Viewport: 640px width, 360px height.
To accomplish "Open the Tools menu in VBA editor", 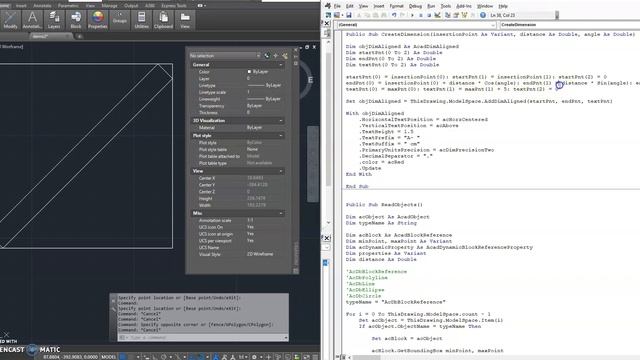I will (446, 6).
